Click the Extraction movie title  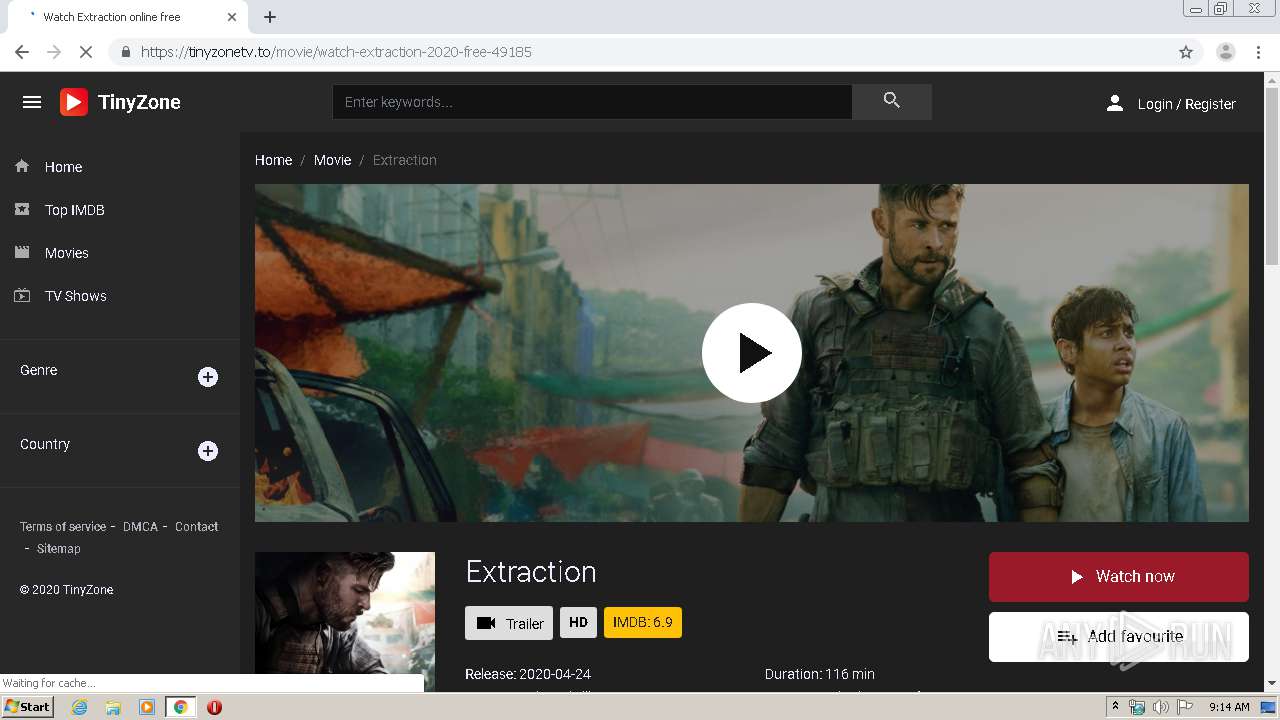click(531, 572)
